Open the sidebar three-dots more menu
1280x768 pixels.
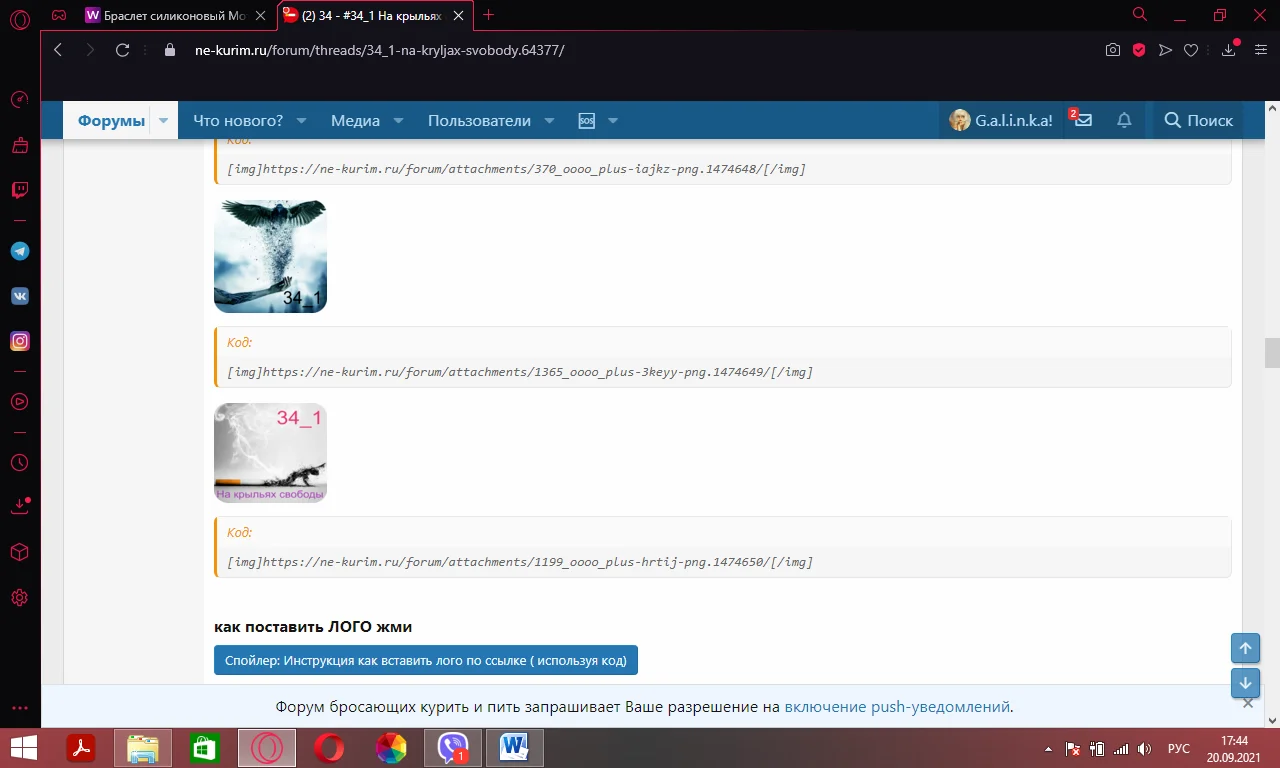click(x=19, y=708)
